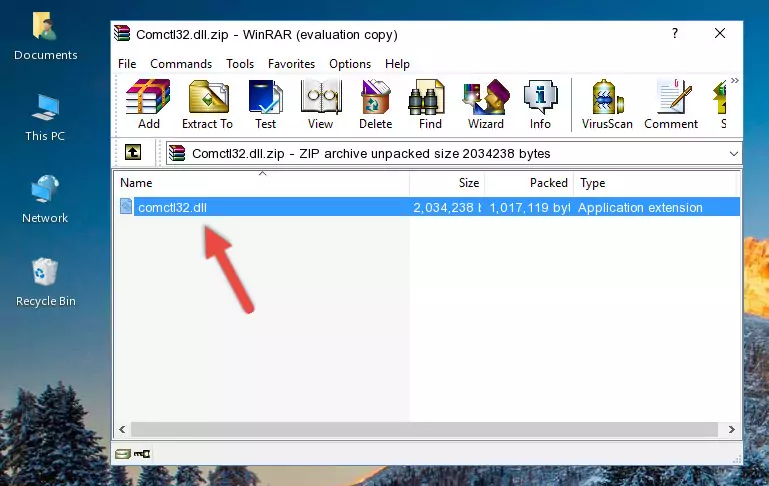This screenshot has width=769, height=486.
Task: Go up one folder level
Action: point(133,153)
